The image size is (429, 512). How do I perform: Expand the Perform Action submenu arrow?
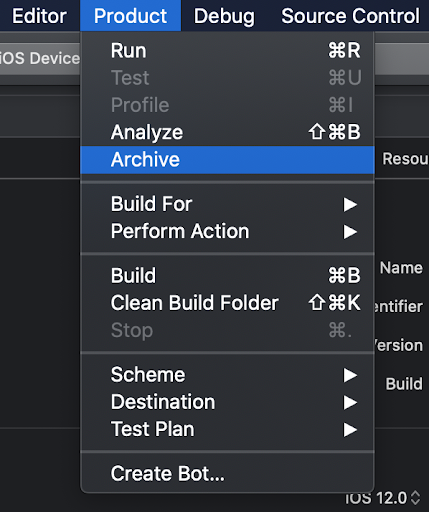tap(350, 232)
